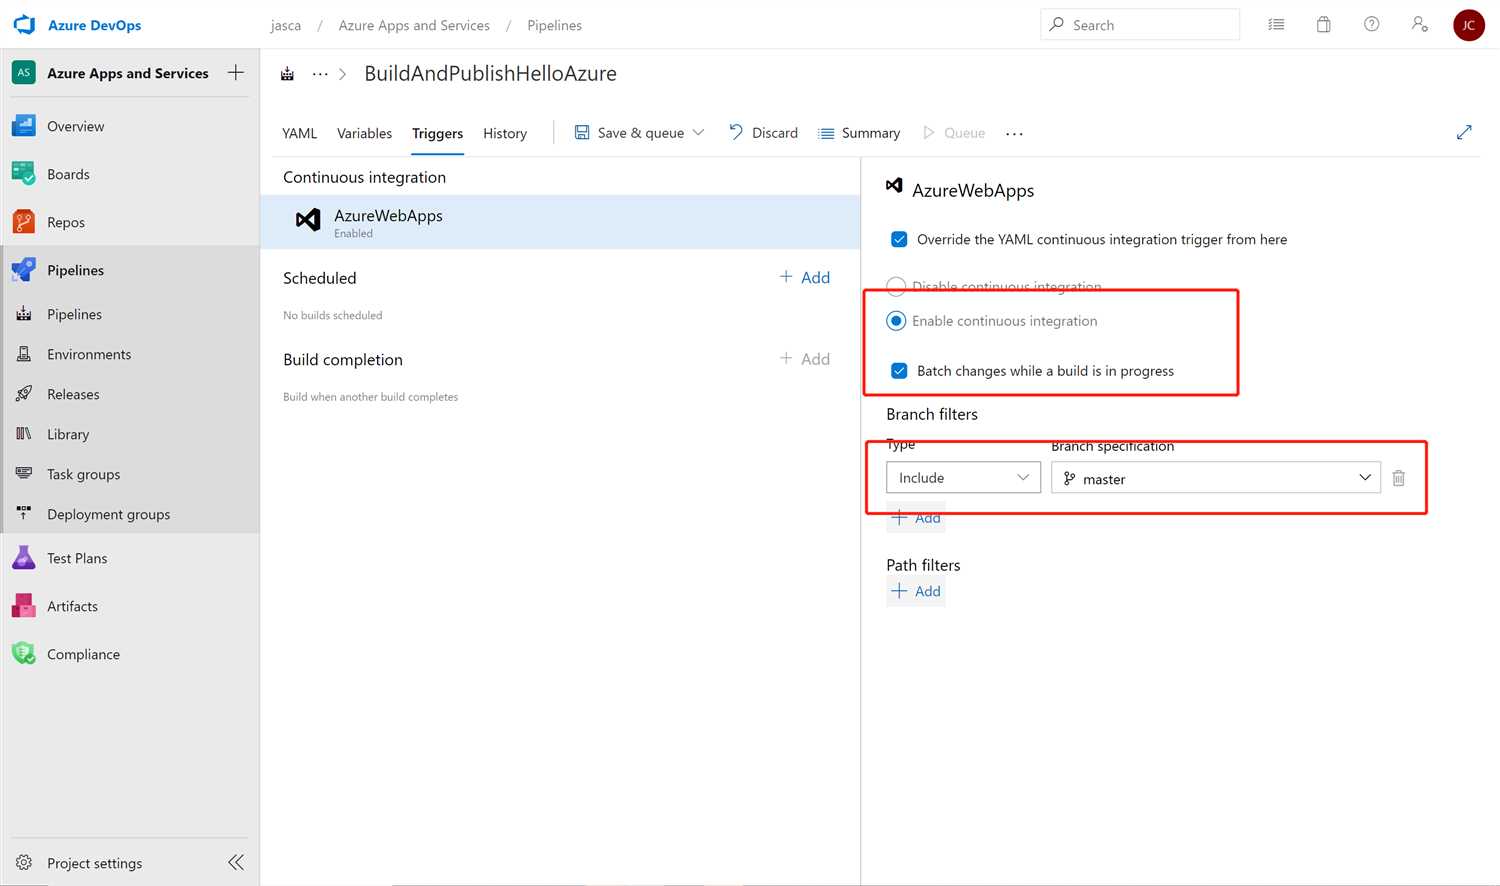The width and height of the screenshot is (1500, 886).
Task: Click the AS project avatar icon
Action: coord(24,73)
